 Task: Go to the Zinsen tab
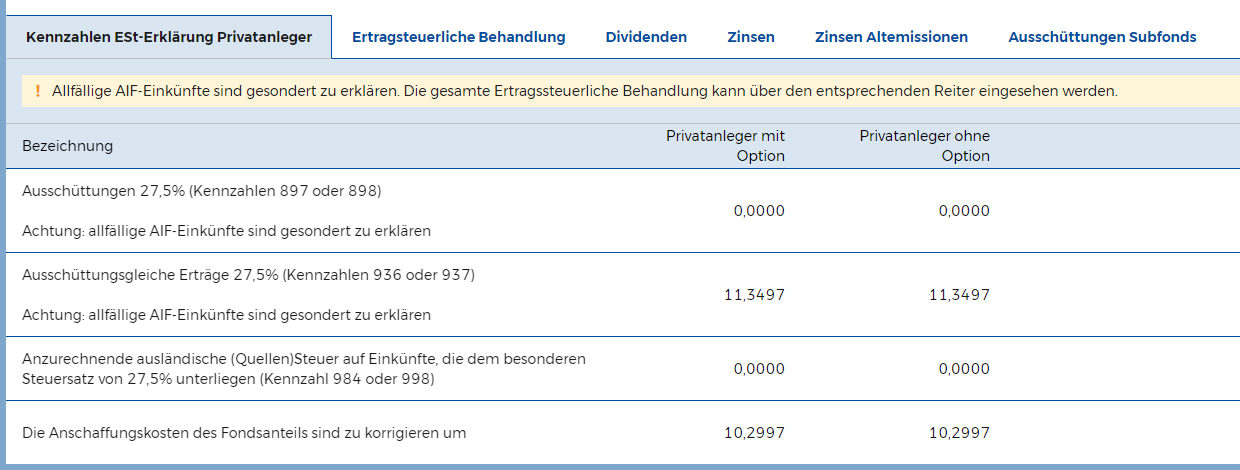click(751, 37)
